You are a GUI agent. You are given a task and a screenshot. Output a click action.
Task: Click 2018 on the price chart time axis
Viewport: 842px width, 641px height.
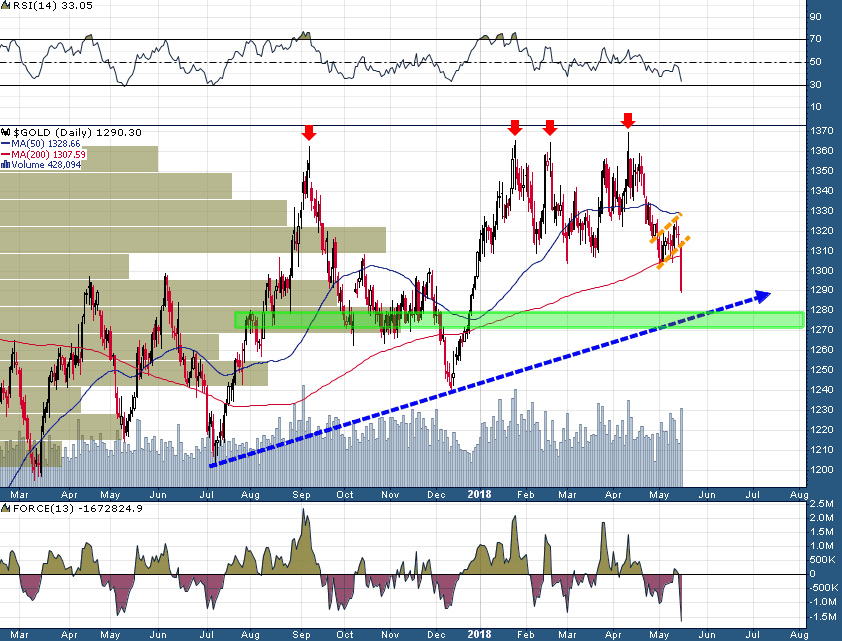pos(479,494)
